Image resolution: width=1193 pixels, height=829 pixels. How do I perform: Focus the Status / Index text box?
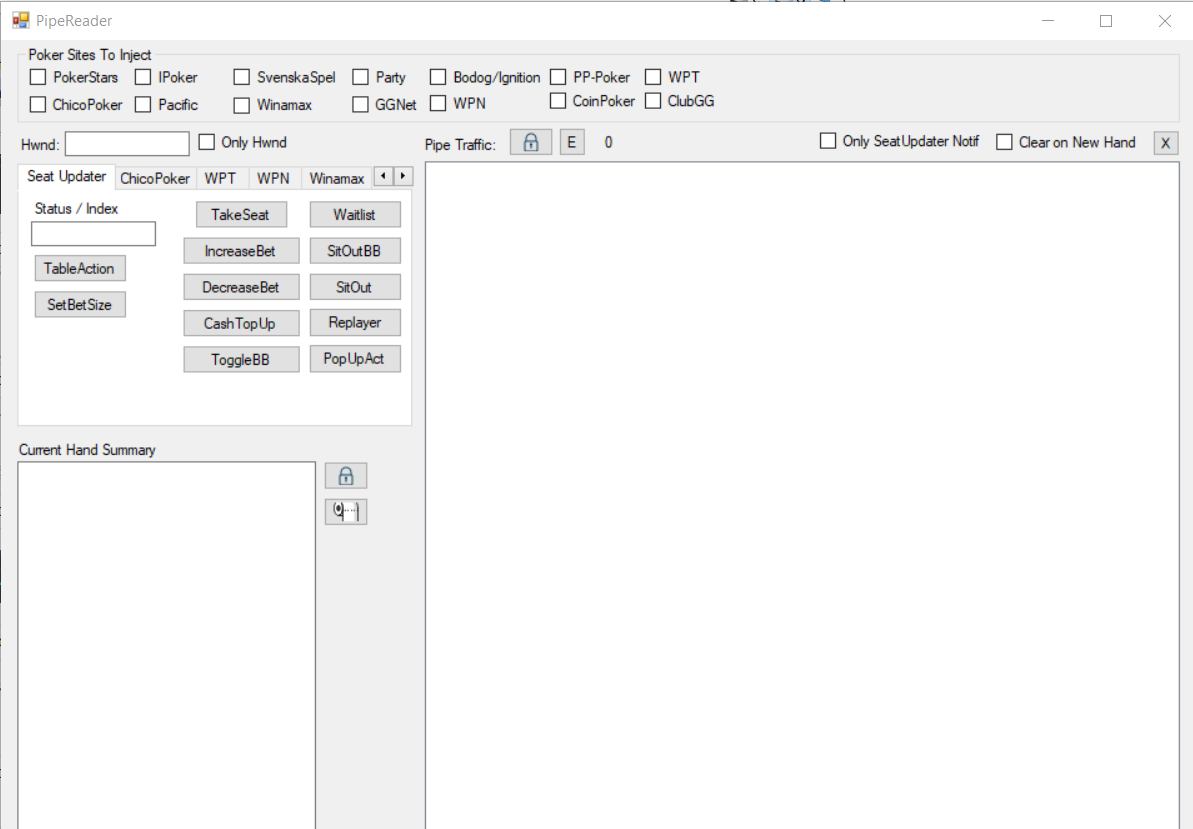point(93,234)
